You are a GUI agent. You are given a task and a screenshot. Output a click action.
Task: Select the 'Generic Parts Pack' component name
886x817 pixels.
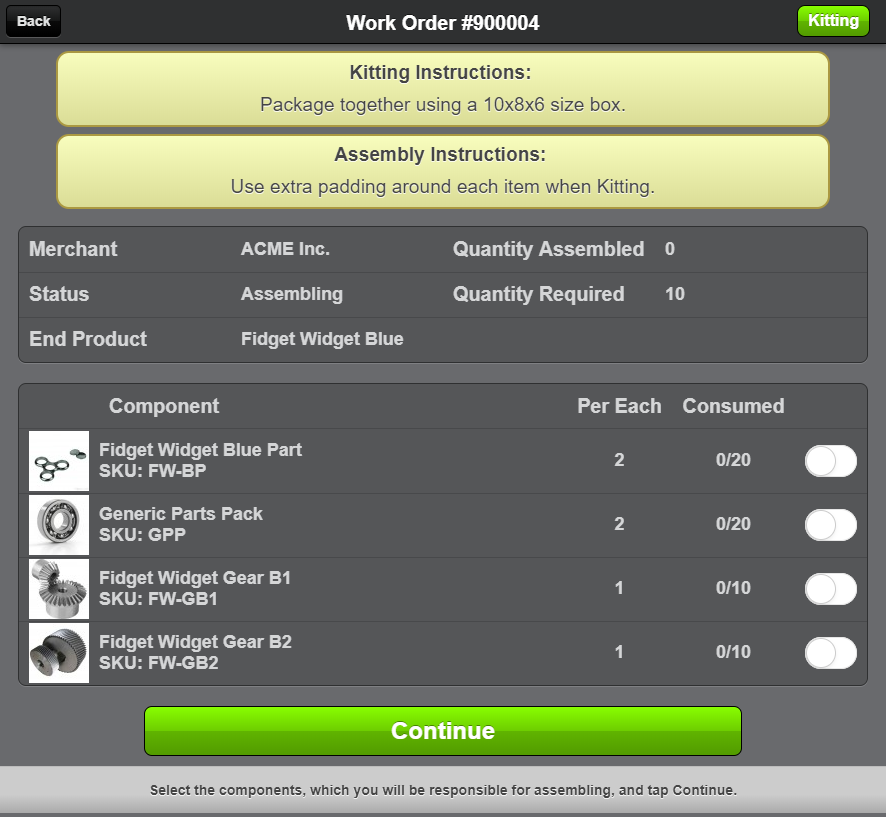(x=181, y=514)
